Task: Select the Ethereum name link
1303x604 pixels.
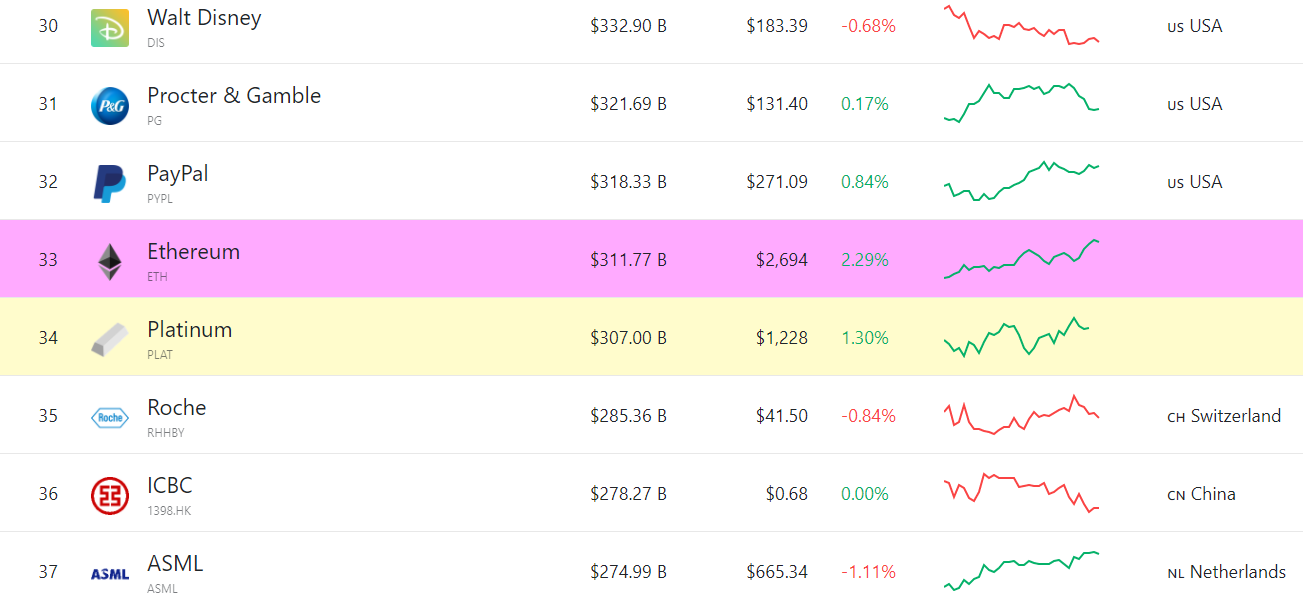Action: (193, 252)
